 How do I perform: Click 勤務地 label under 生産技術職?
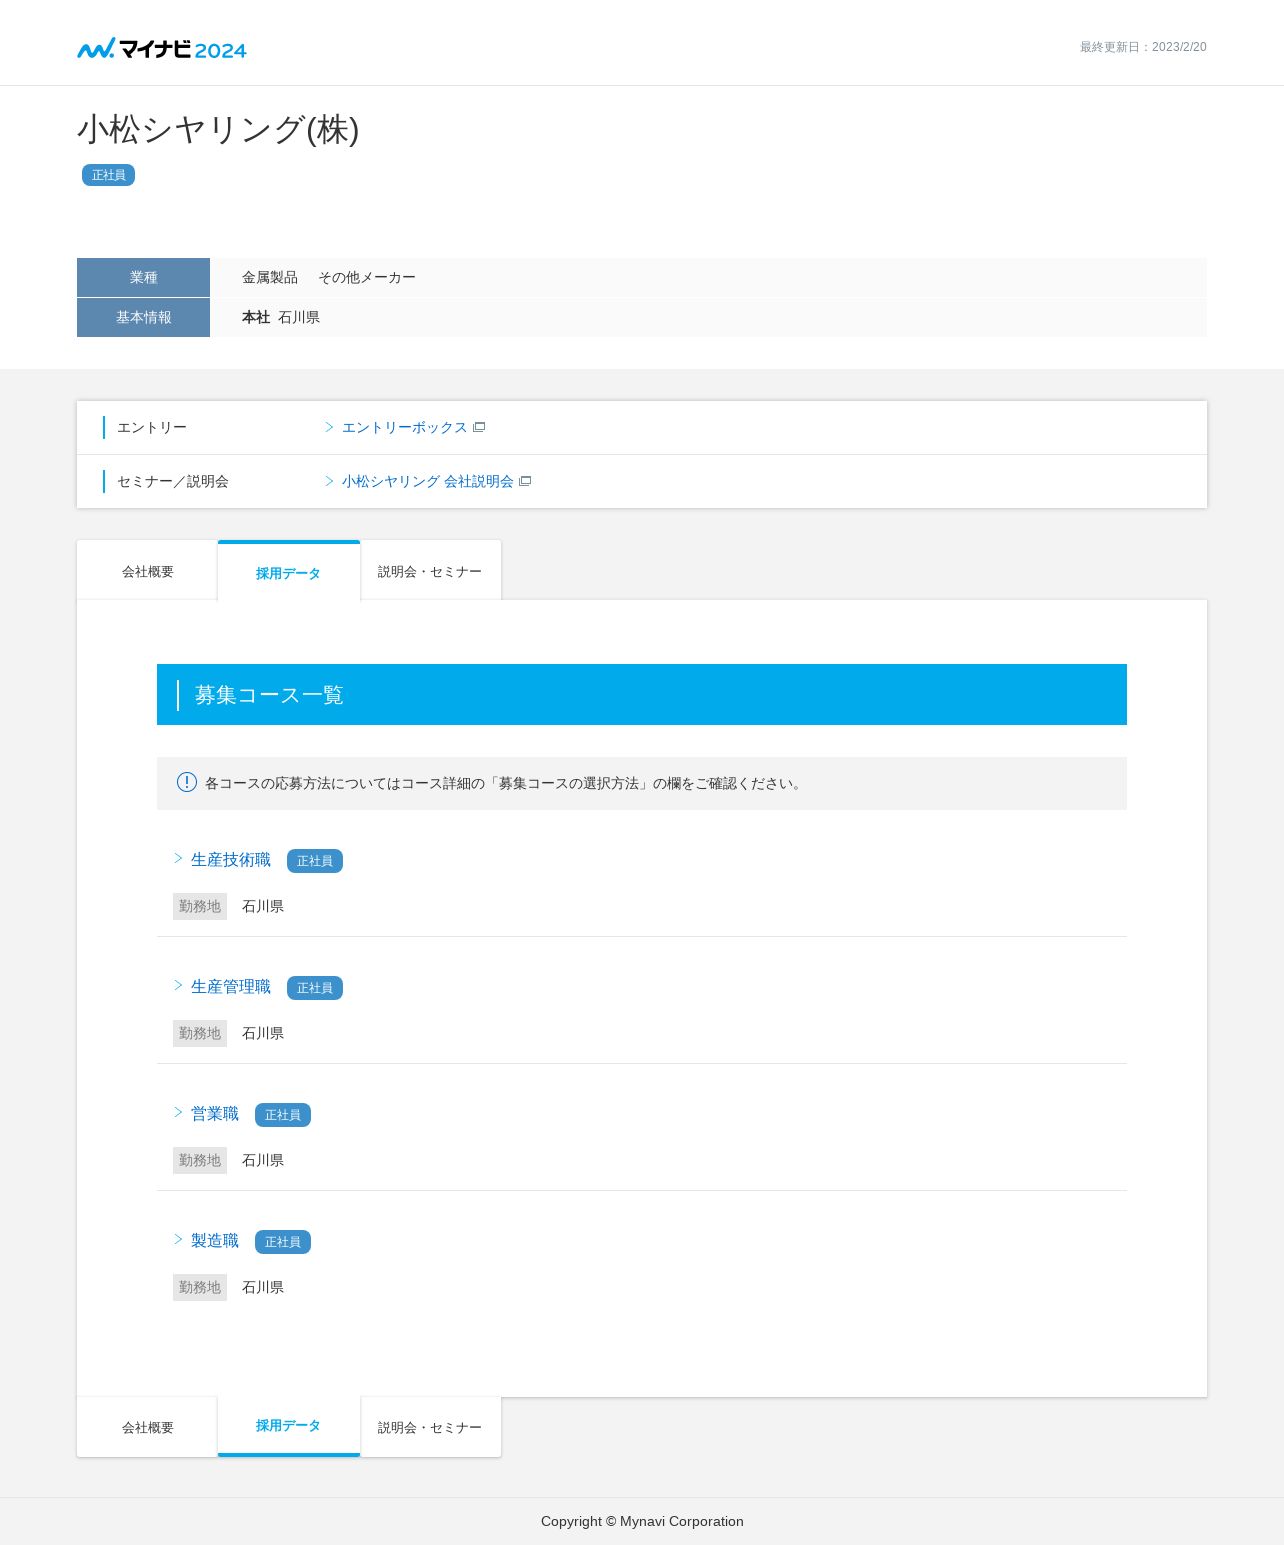coord(200,906)
